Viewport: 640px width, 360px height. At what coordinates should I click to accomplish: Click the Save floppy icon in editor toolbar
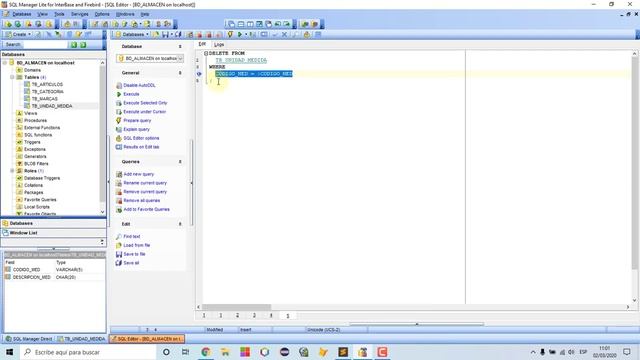pyautogui.click(x=165, y=34)
